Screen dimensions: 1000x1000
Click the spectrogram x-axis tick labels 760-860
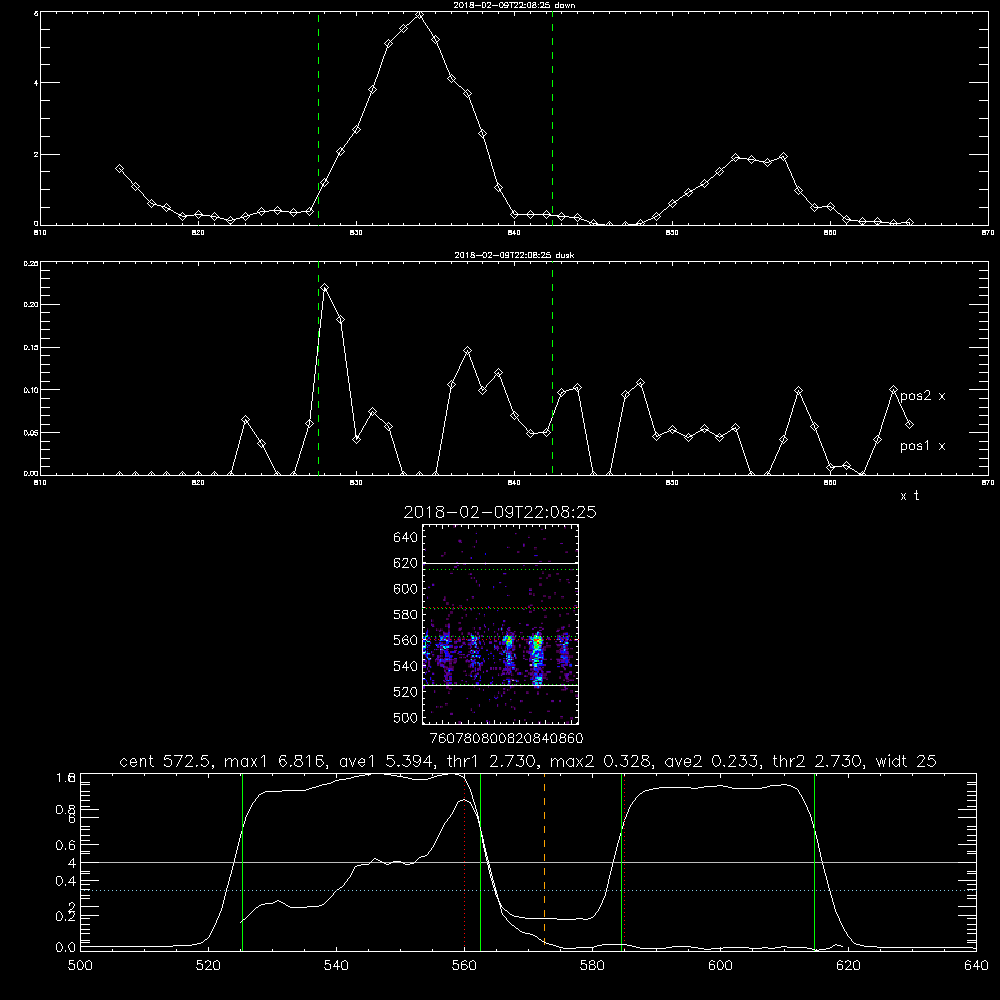(506, 739)
